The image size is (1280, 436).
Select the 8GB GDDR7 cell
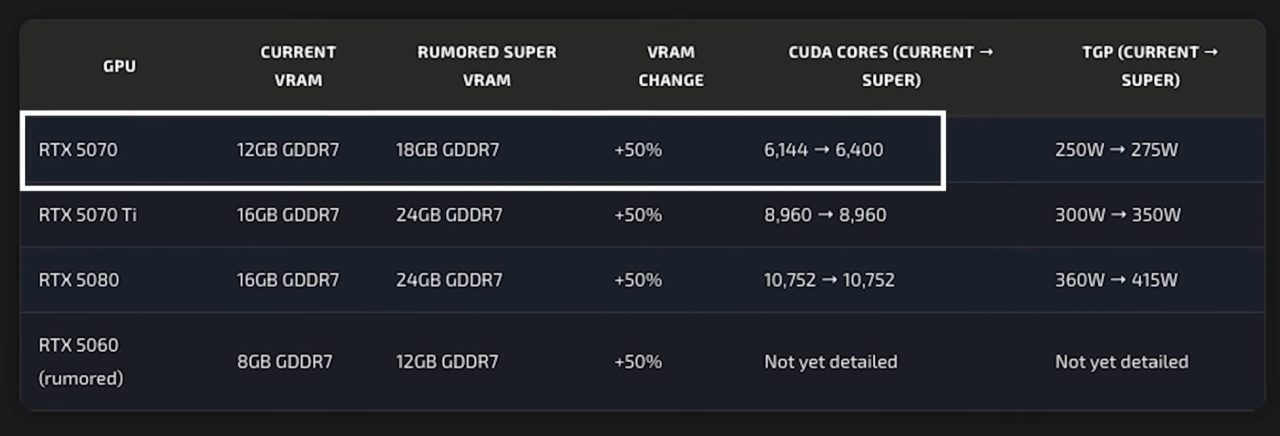[x=285, y=362]
